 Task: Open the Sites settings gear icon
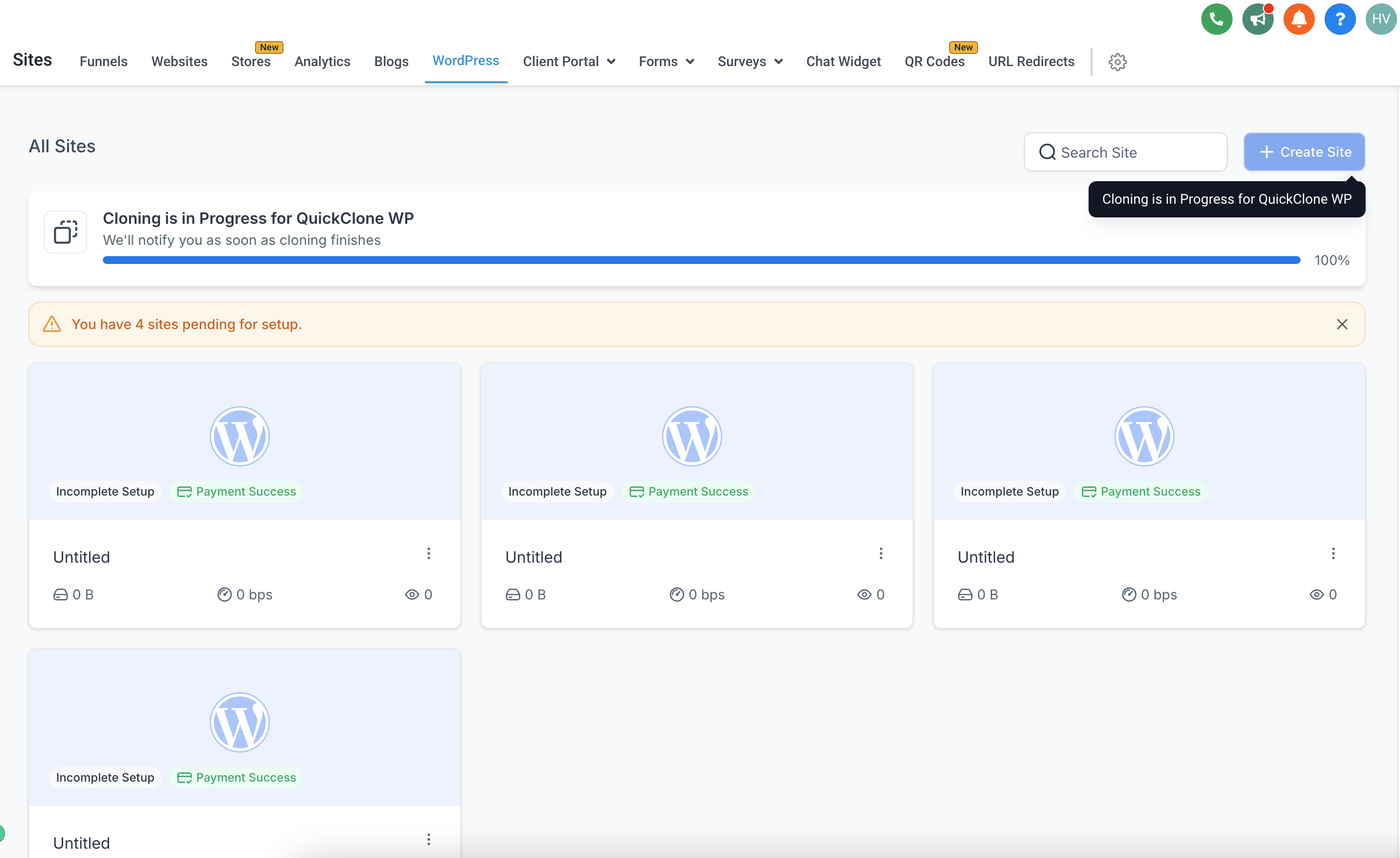point(1118,62)
